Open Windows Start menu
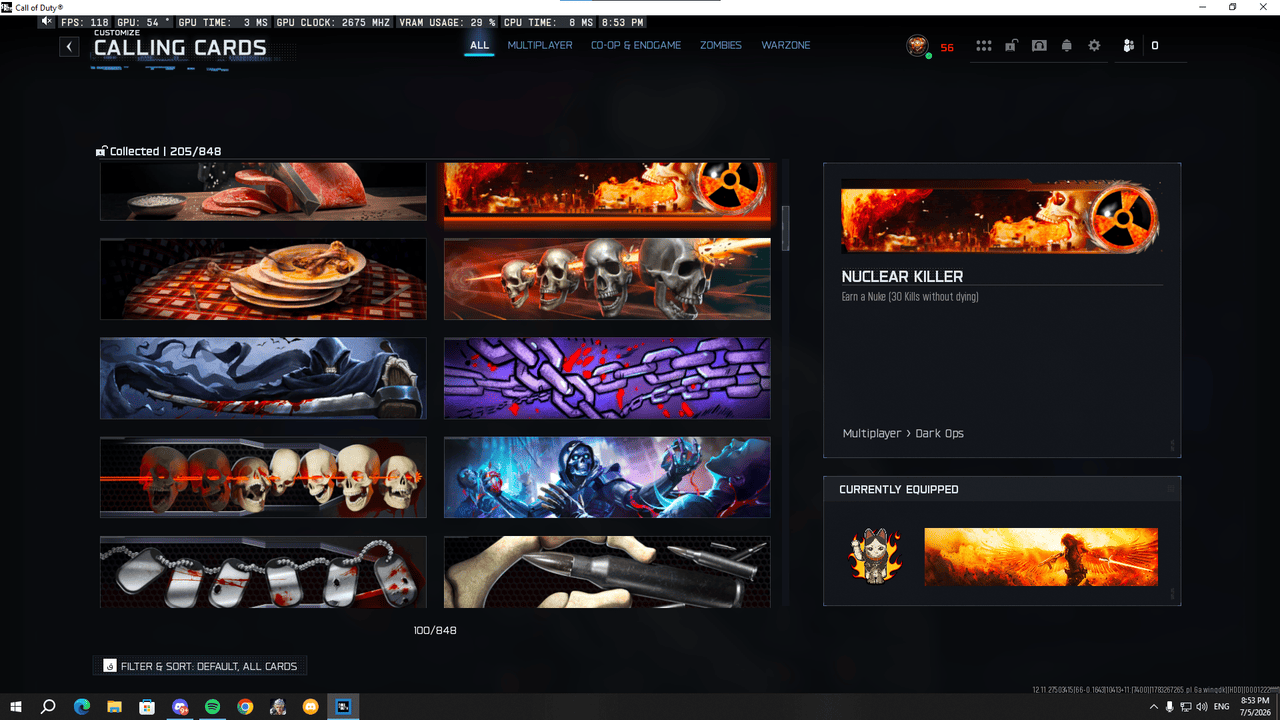Viewport: 1280px width, 720px height. tap(16, 707)
